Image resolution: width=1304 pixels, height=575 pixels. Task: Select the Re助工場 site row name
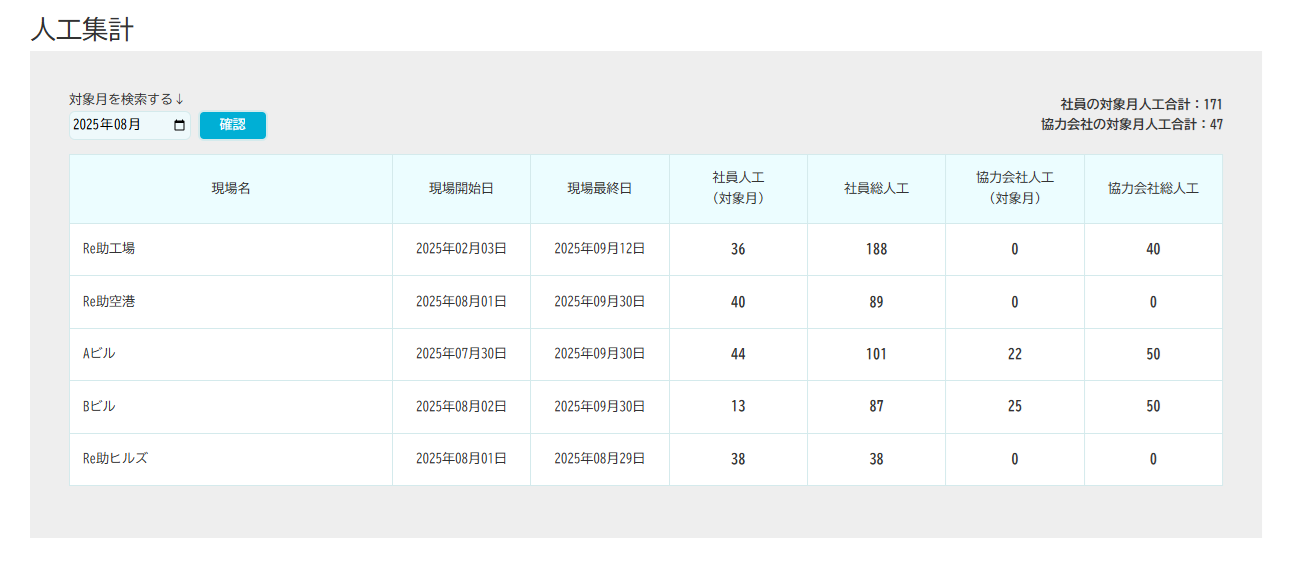109,249
